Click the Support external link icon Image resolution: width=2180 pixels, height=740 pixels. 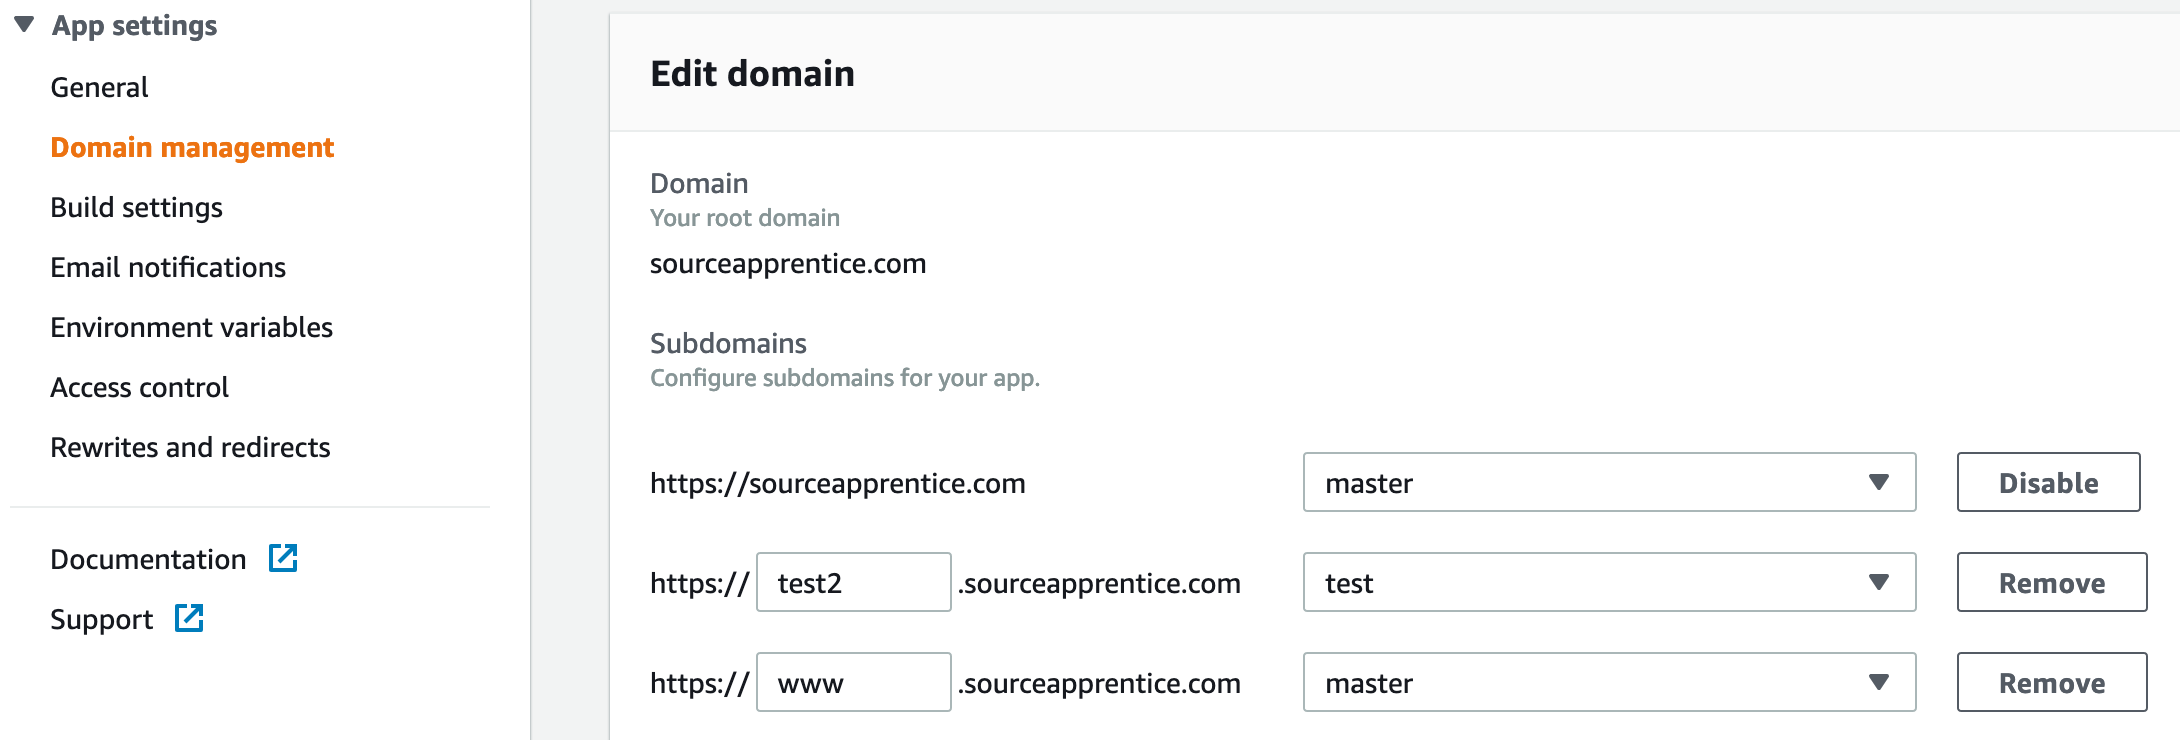189,618
